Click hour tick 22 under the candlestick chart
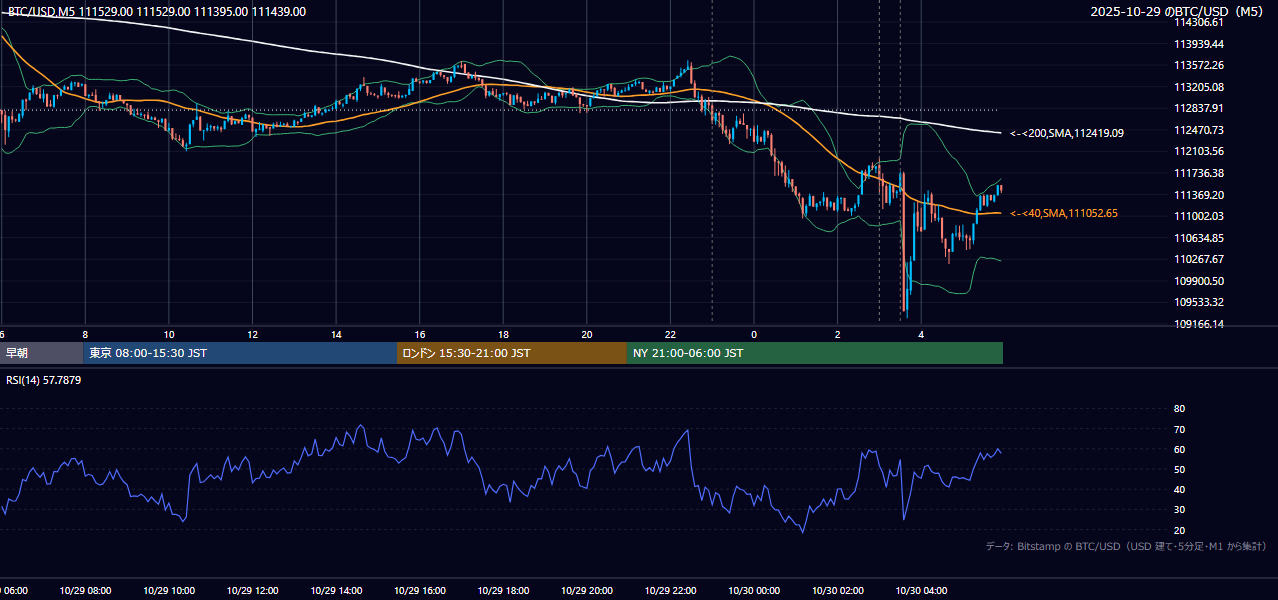 [x=670, y=334]
